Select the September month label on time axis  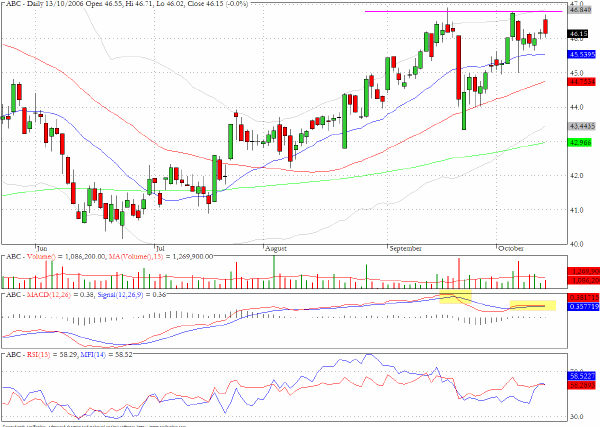coord(406,248)
